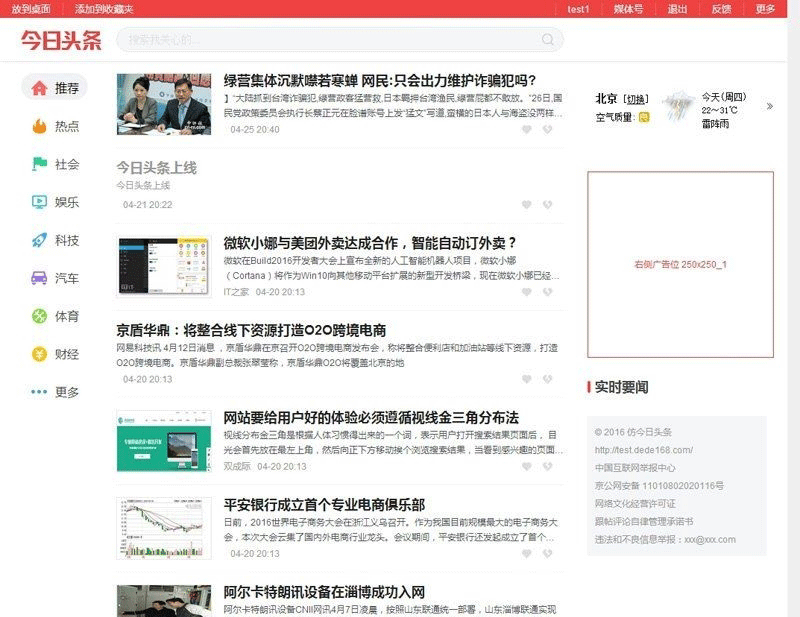Image resolution: width=800 pixels, height=617 pixels.
Task: Select 推荐 category label
Action: click(x=67, y=88)
